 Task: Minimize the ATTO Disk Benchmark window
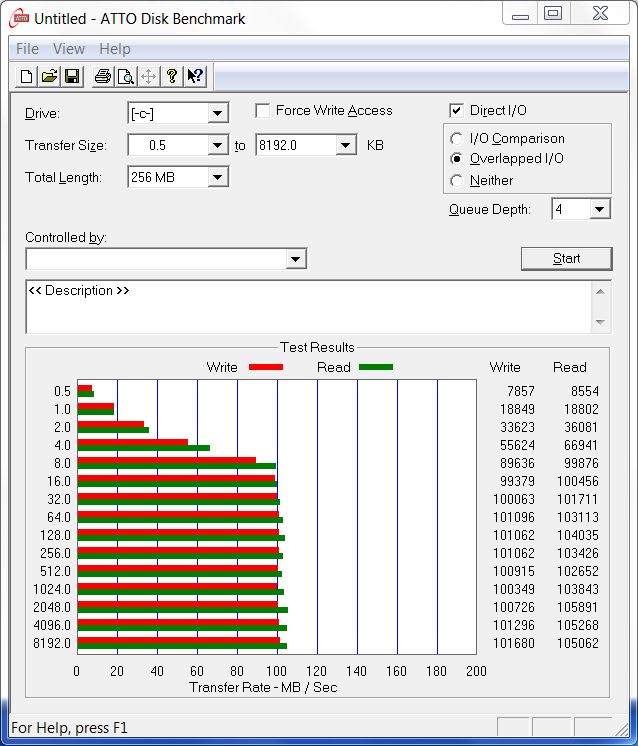[520, 14]
